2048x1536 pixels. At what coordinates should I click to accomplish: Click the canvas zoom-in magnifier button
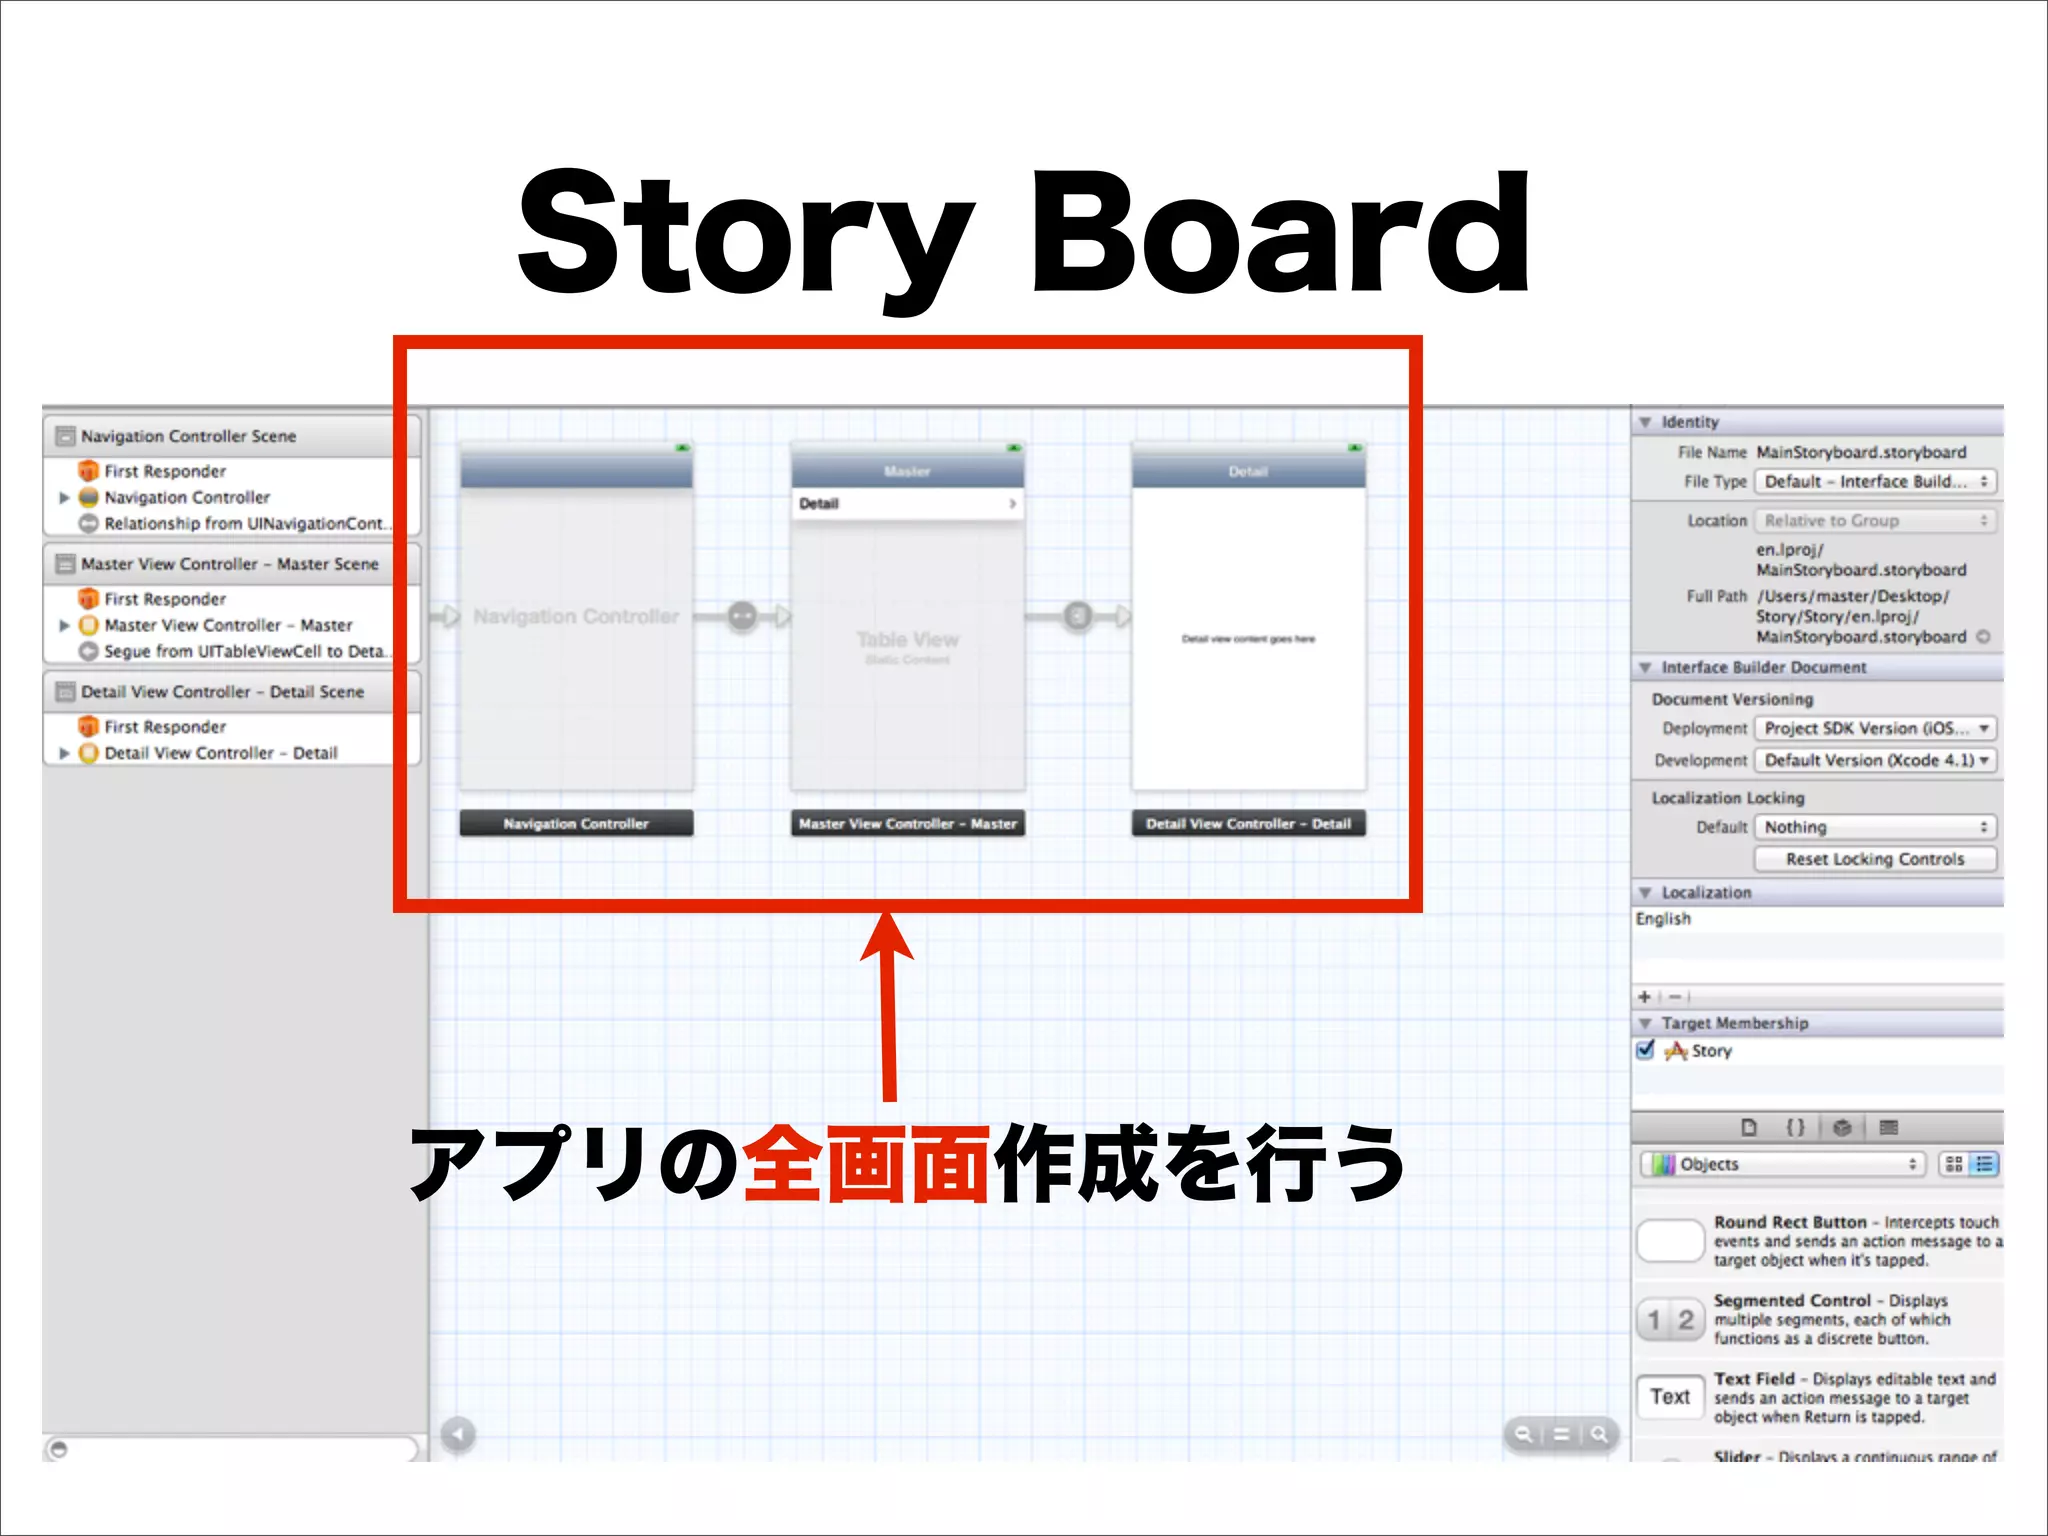(x=1600, y=1434)
